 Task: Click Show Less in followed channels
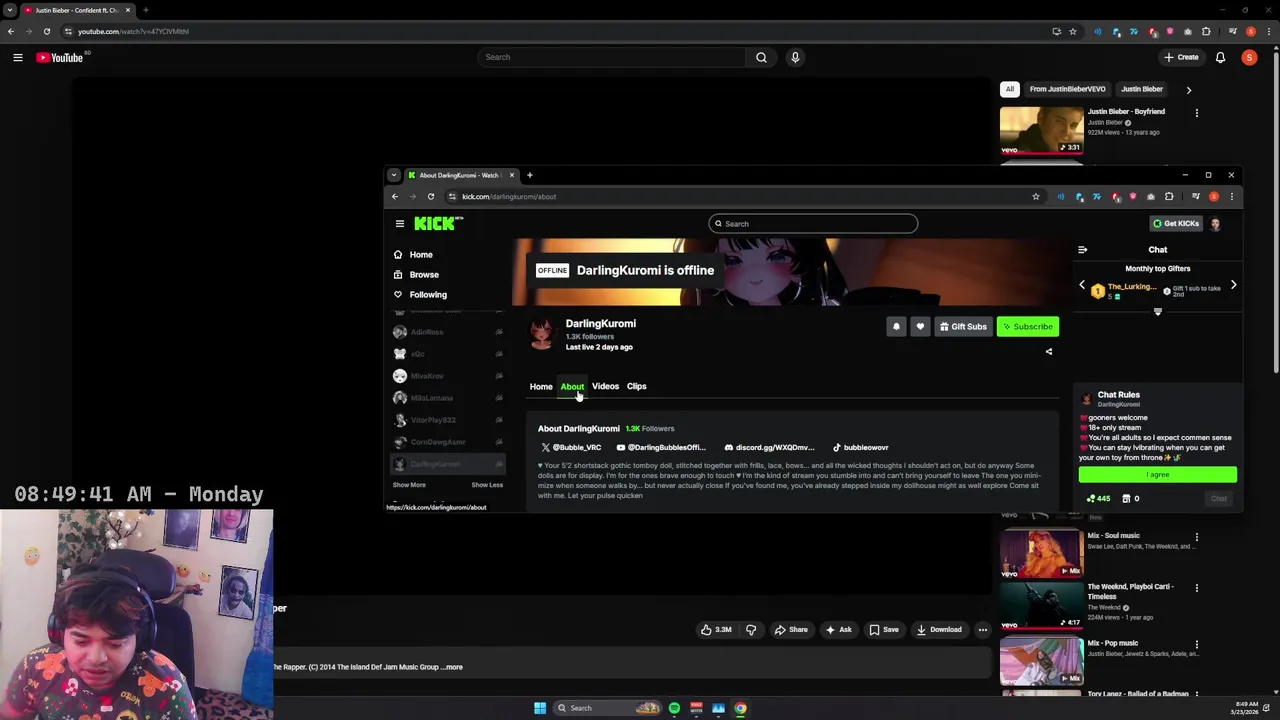[x=487, y=485]
